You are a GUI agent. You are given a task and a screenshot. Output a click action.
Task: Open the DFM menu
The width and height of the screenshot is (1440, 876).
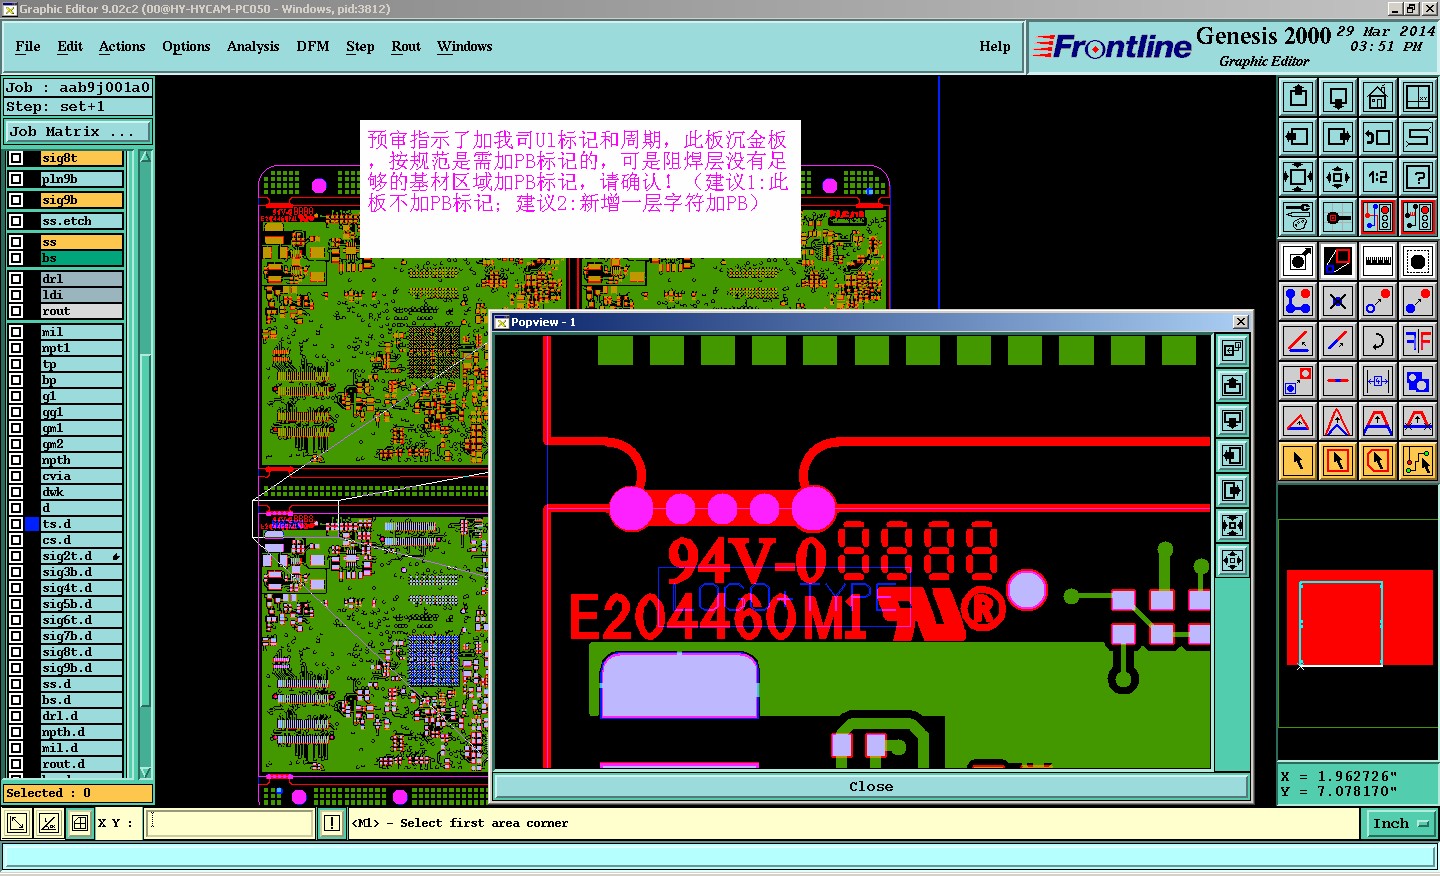click(x=313, y=46)
